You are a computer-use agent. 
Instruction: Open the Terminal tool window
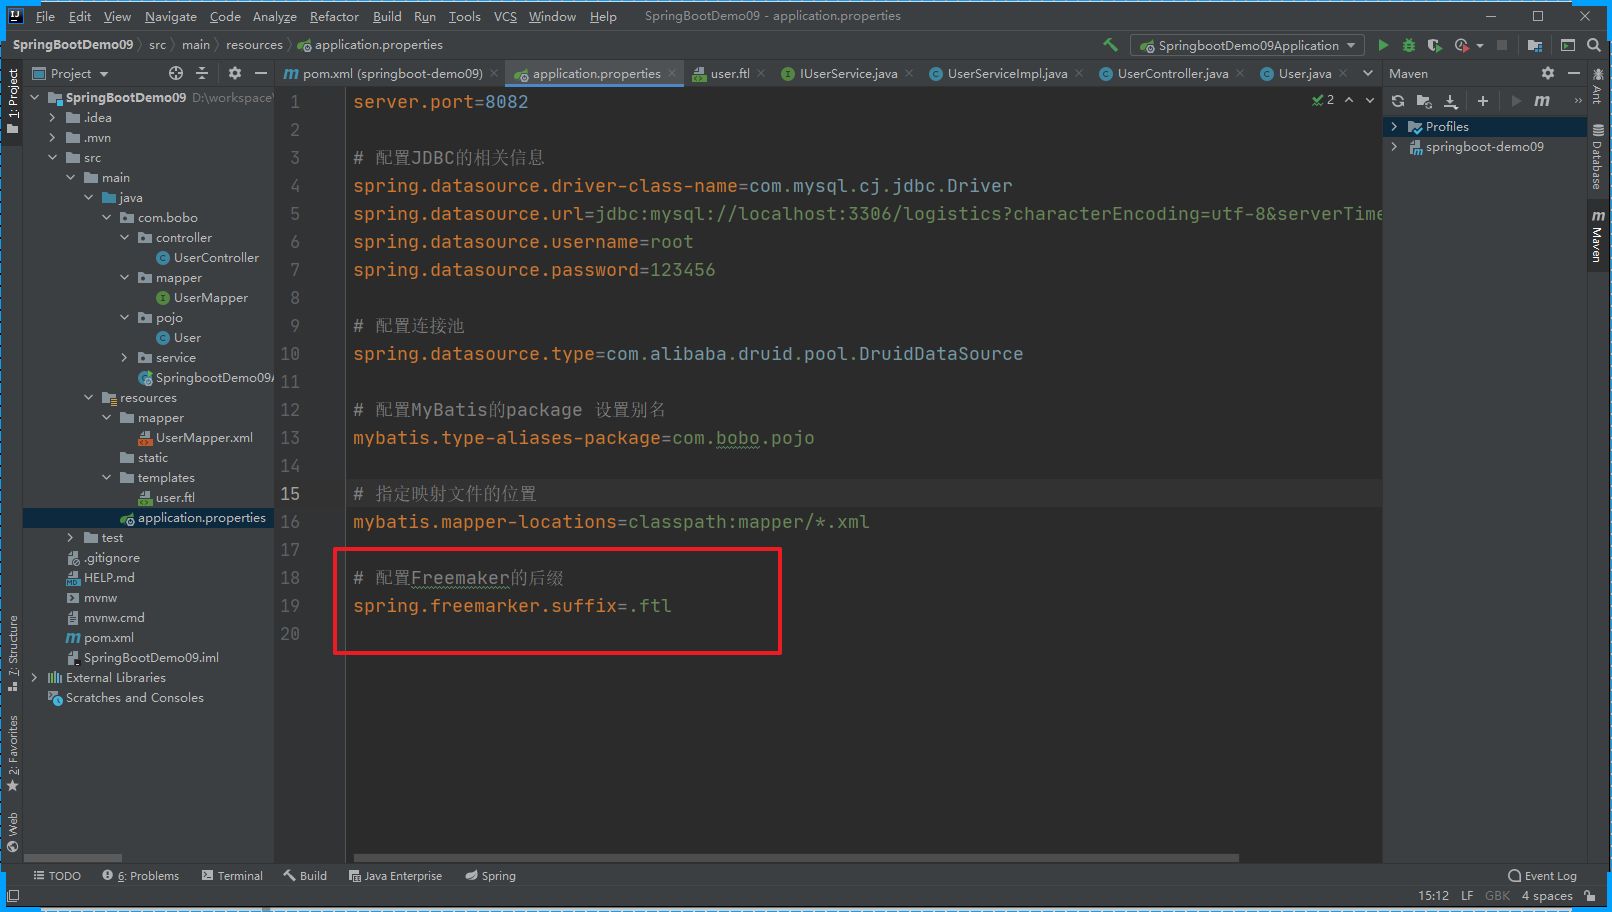(x=232, y=876)
